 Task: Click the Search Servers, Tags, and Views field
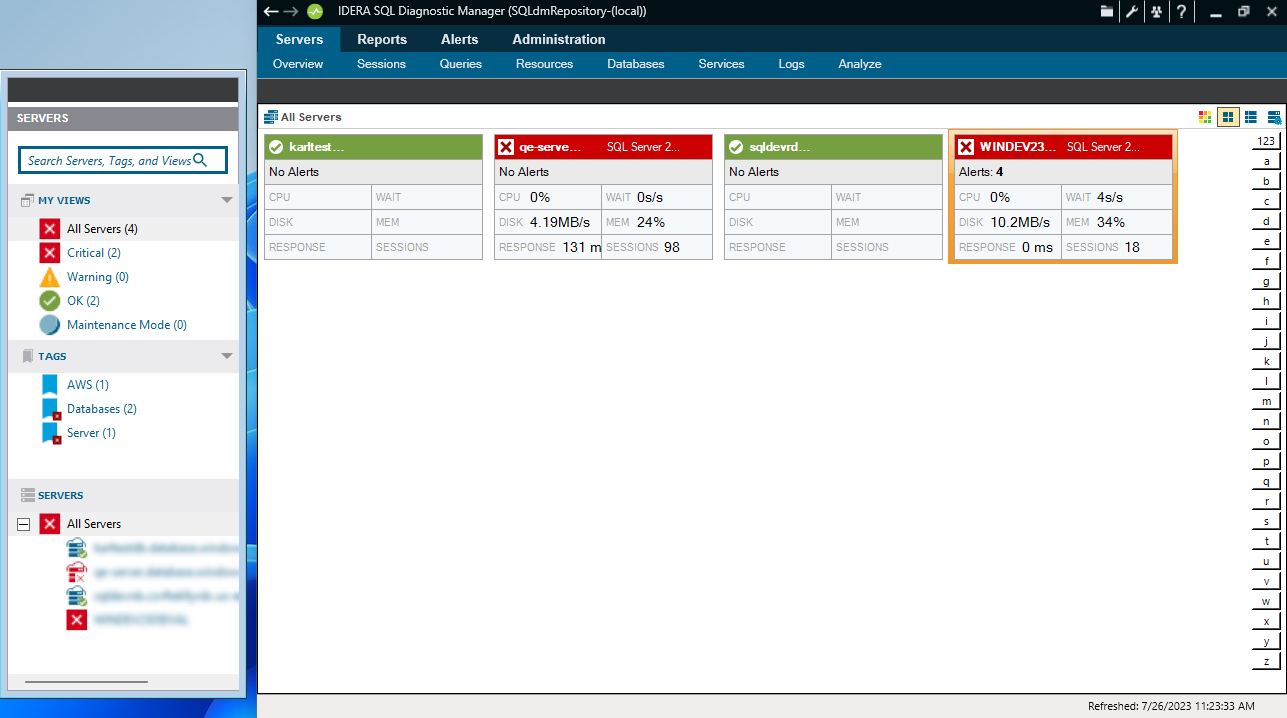point(123,160)
